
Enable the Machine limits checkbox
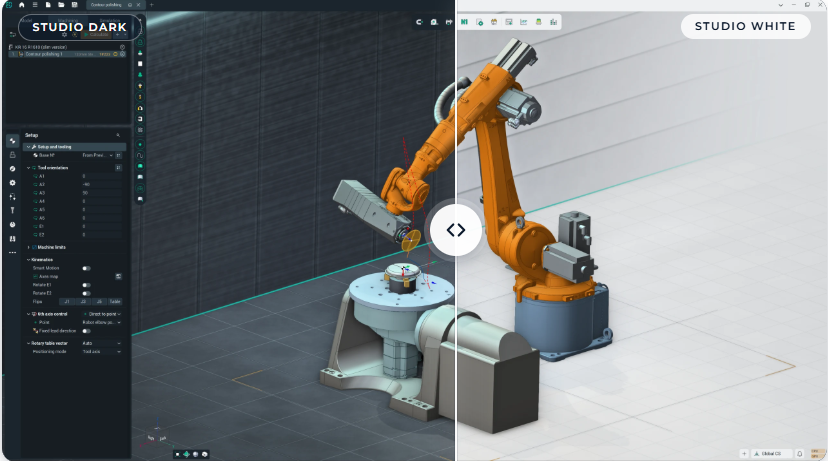coord(35,247)
